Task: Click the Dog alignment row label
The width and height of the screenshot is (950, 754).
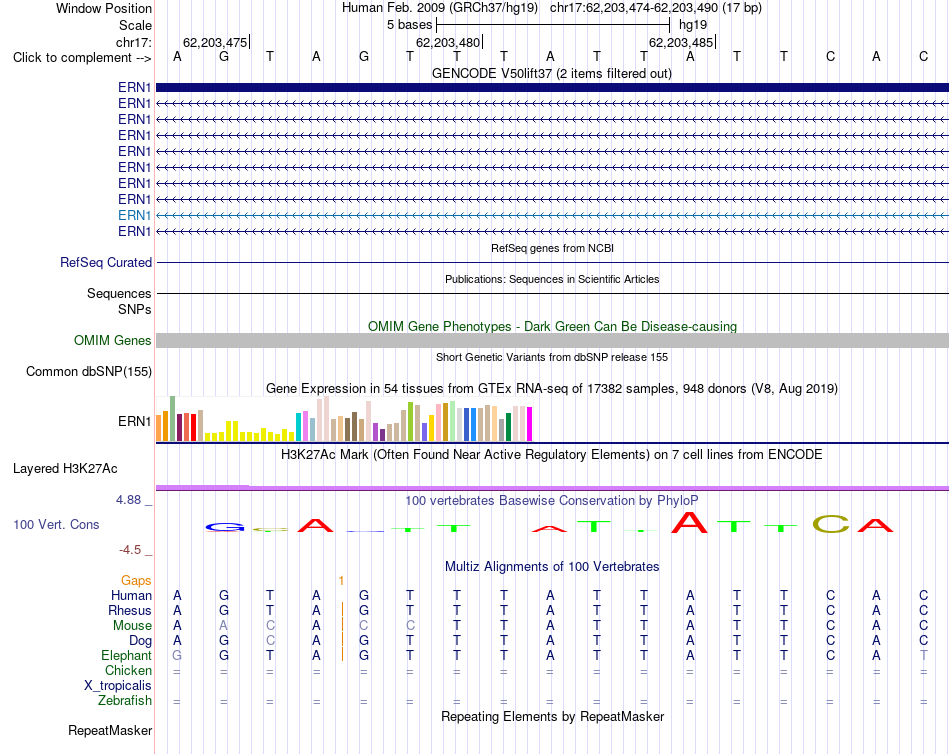Action: [x=140, y=641]
